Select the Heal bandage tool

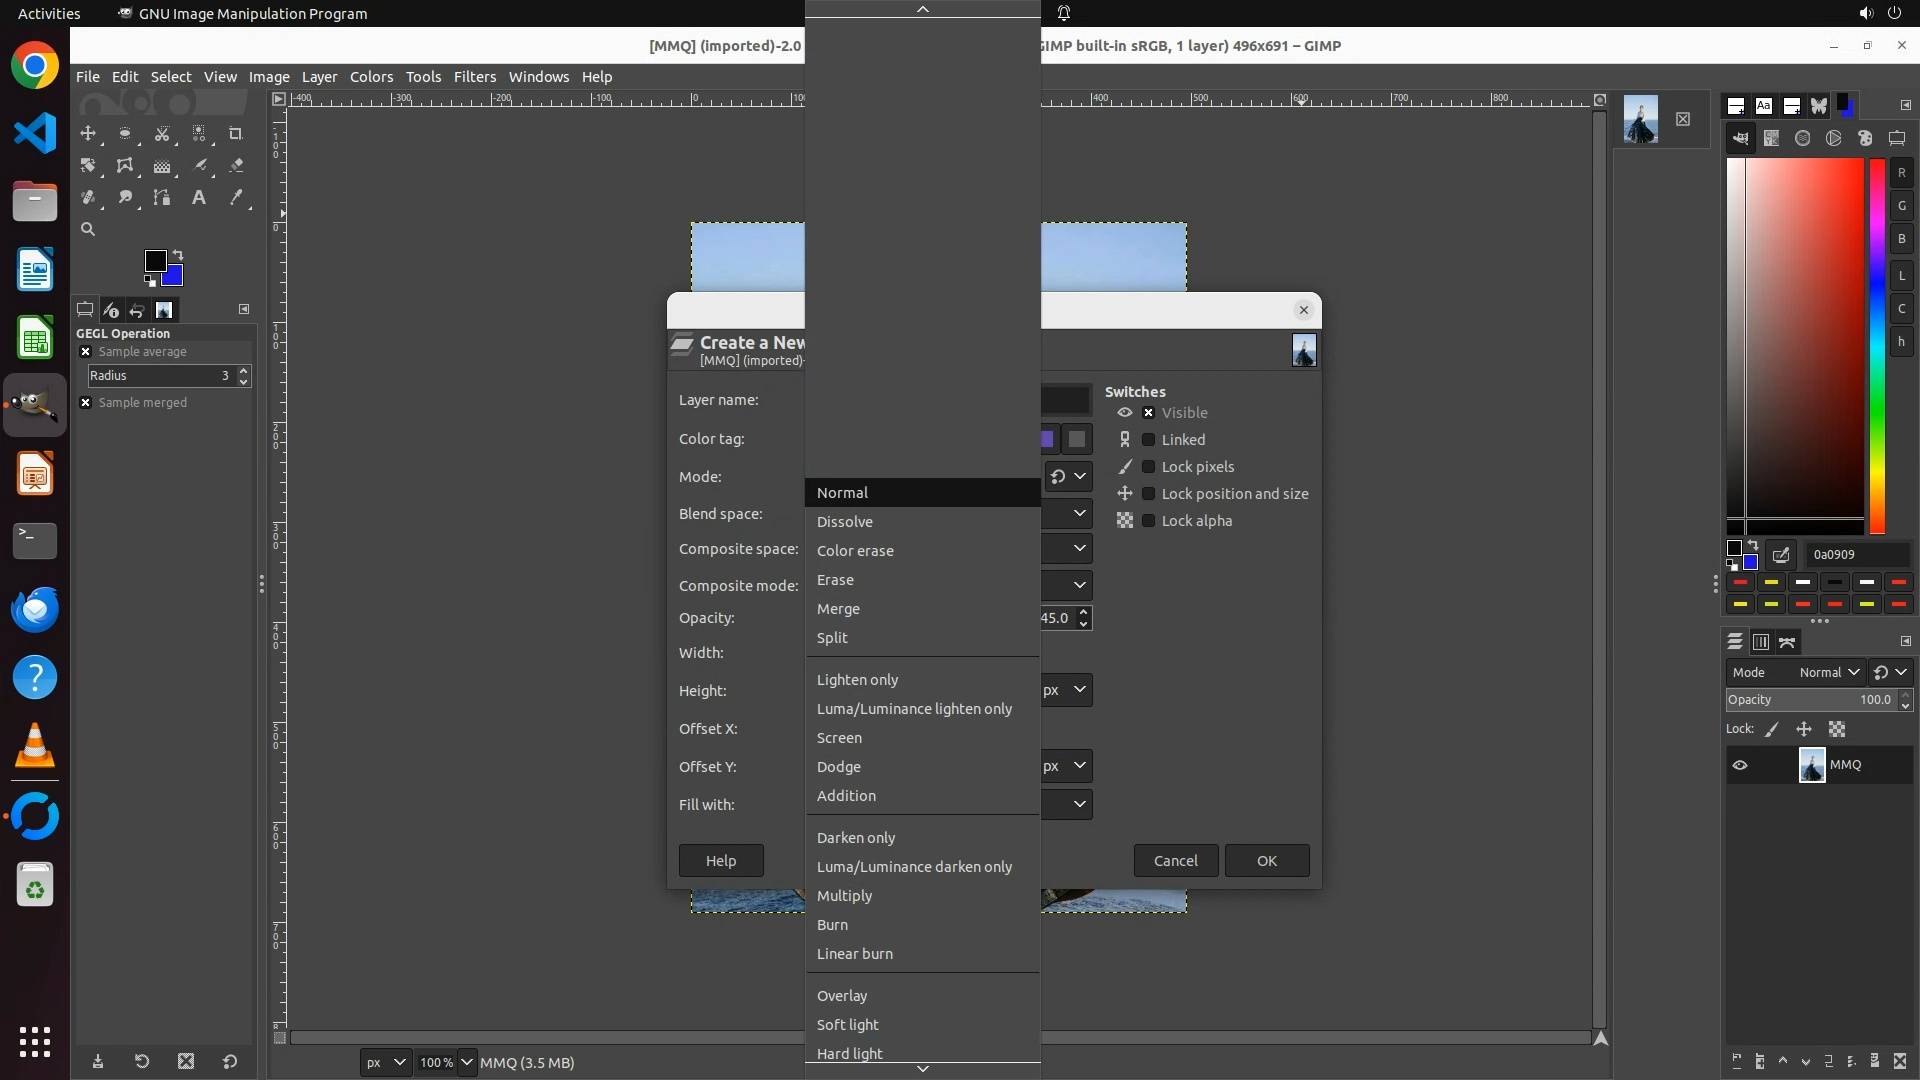click(x=88, y=198)
